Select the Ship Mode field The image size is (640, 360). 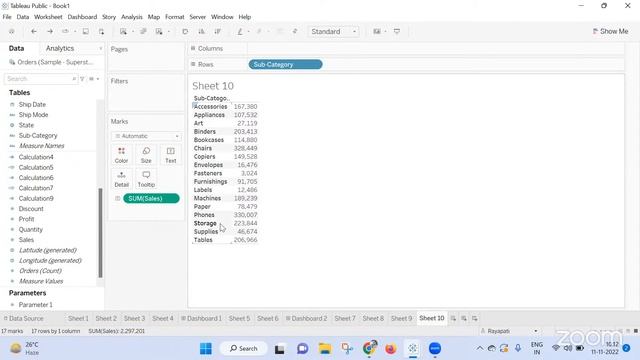[x=33, y=115]
